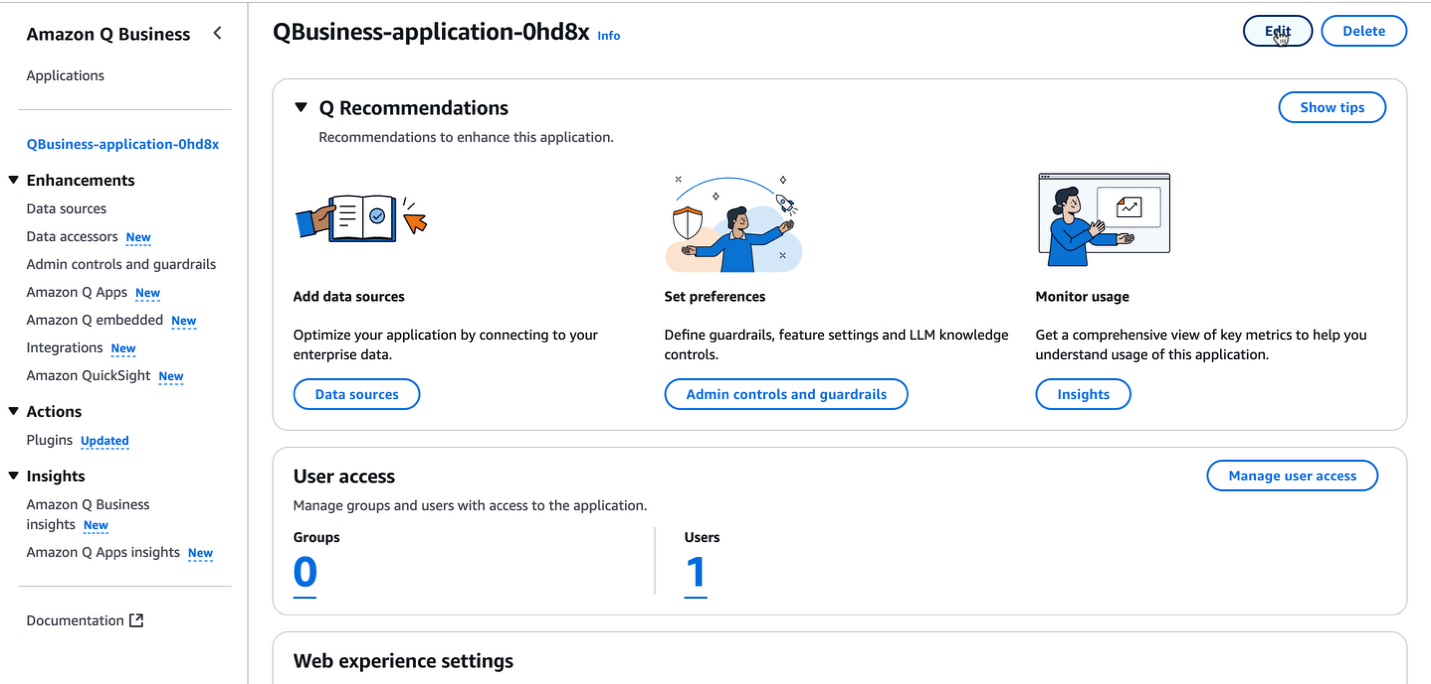Click the Groups count number
This screenshot has width=1431, height=684.
point(305,573)
